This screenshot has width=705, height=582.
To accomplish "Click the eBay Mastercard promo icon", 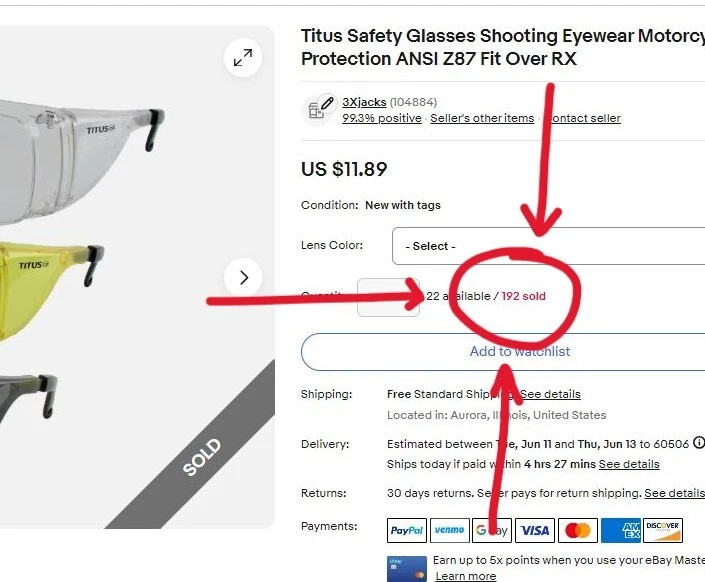I will (406, 568).
